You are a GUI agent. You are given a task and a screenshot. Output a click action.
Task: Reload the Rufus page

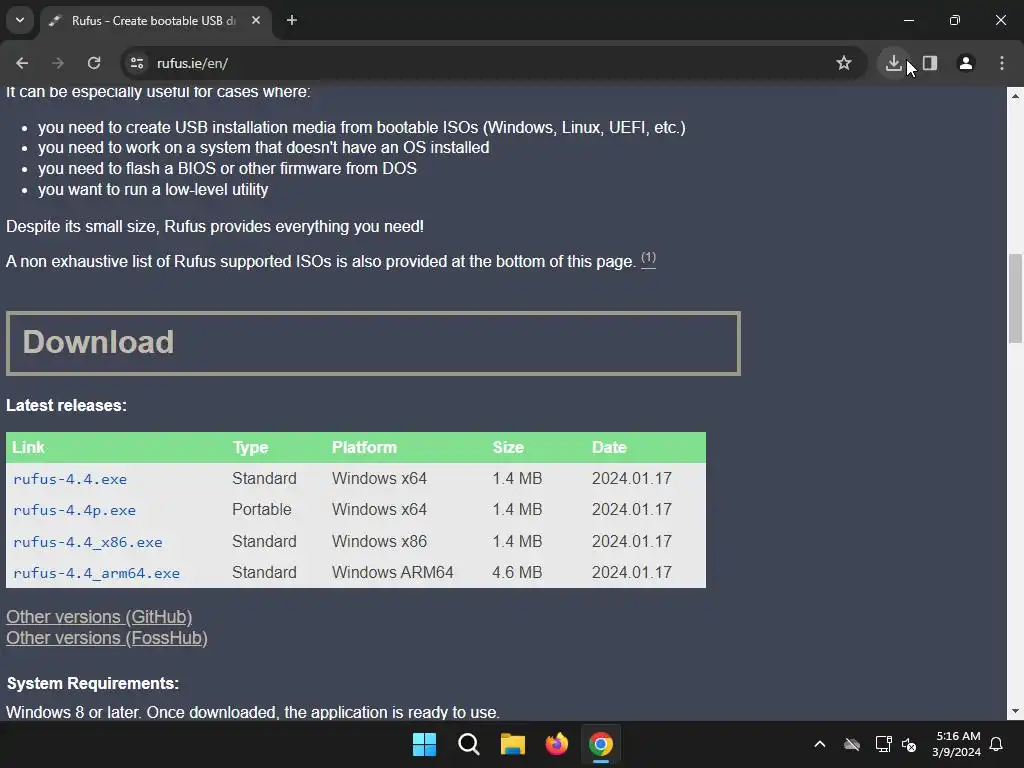click(94, 63)
